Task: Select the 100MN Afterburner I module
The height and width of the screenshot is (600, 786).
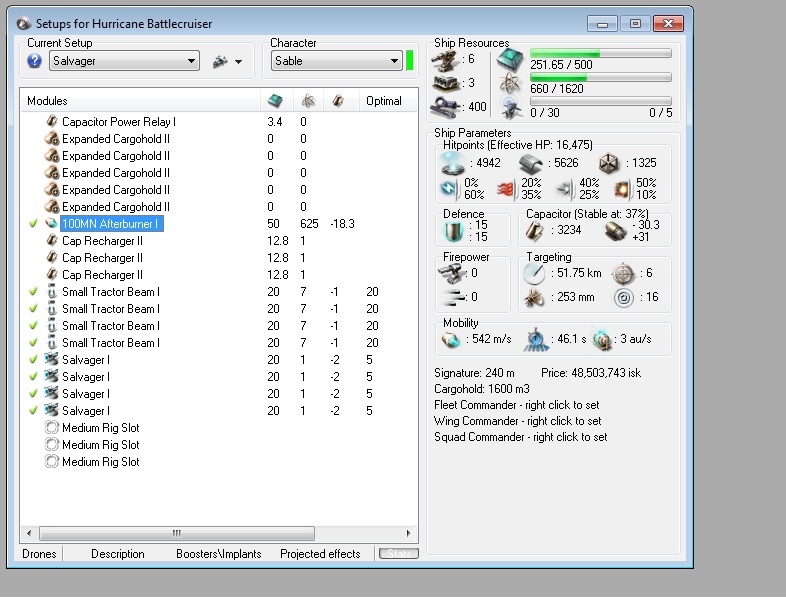Action: [x=111, y=224]
